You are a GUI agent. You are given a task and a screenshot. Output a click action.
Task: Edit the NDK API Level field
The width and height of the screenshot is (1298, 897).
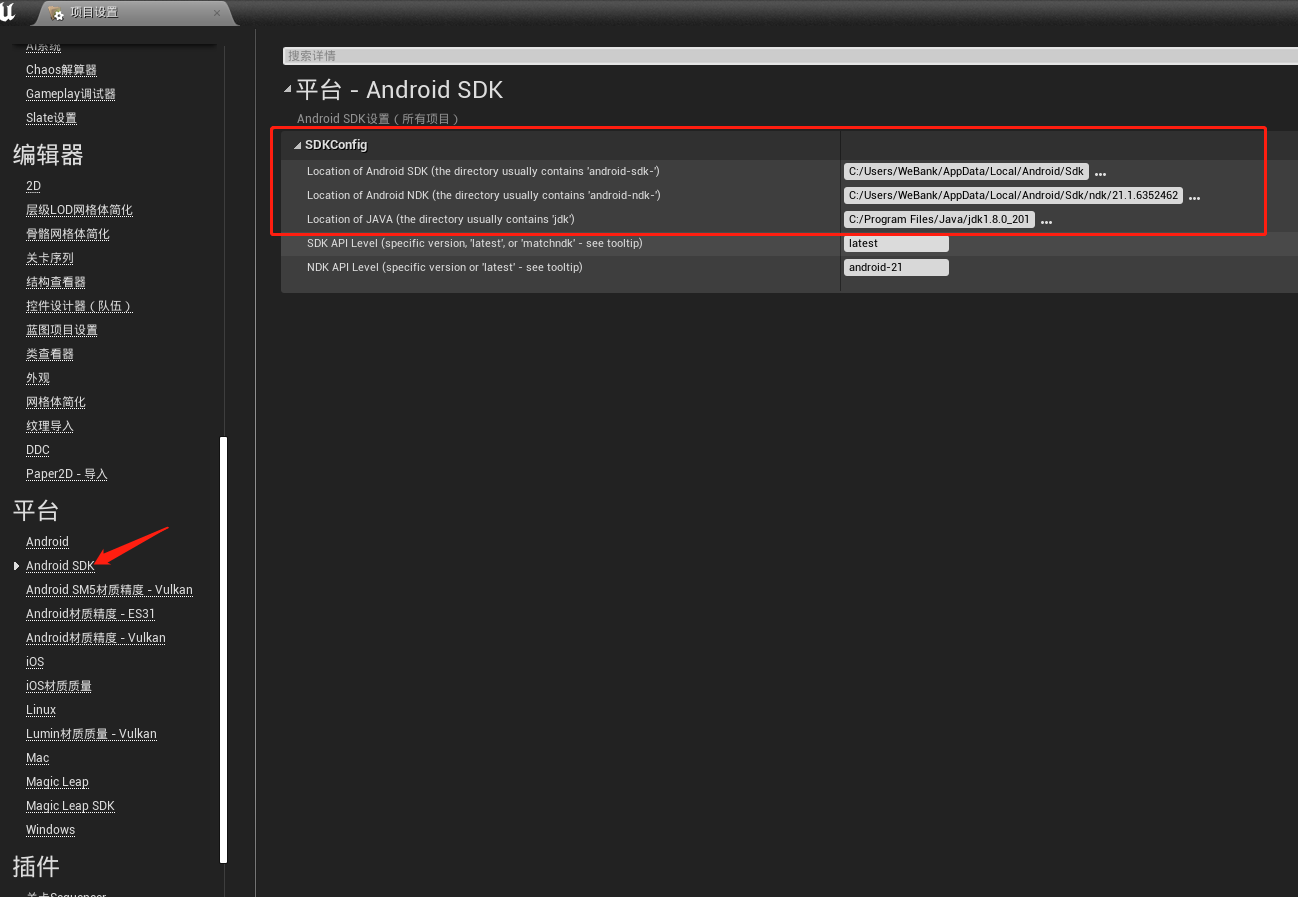896,267
